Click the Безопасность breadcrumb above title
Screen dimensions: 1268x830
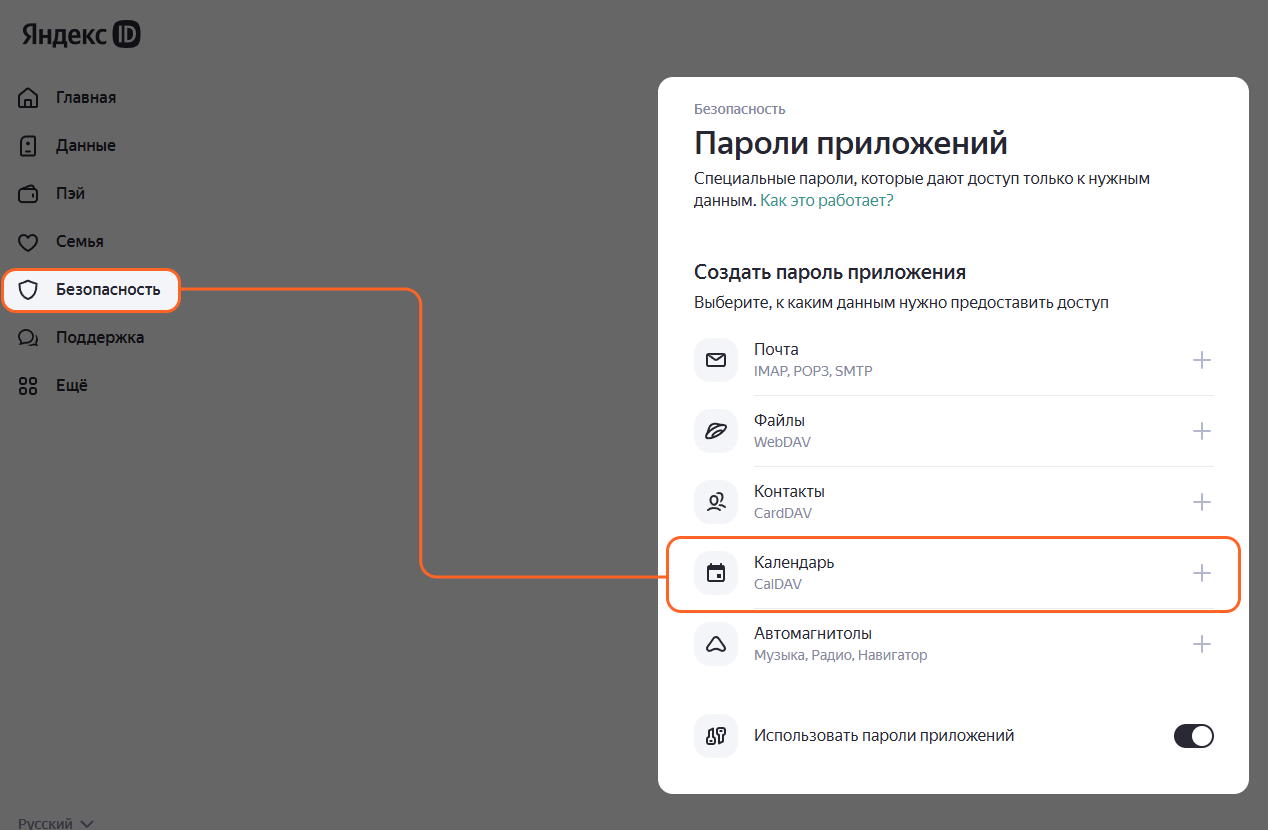click(740, 109)
